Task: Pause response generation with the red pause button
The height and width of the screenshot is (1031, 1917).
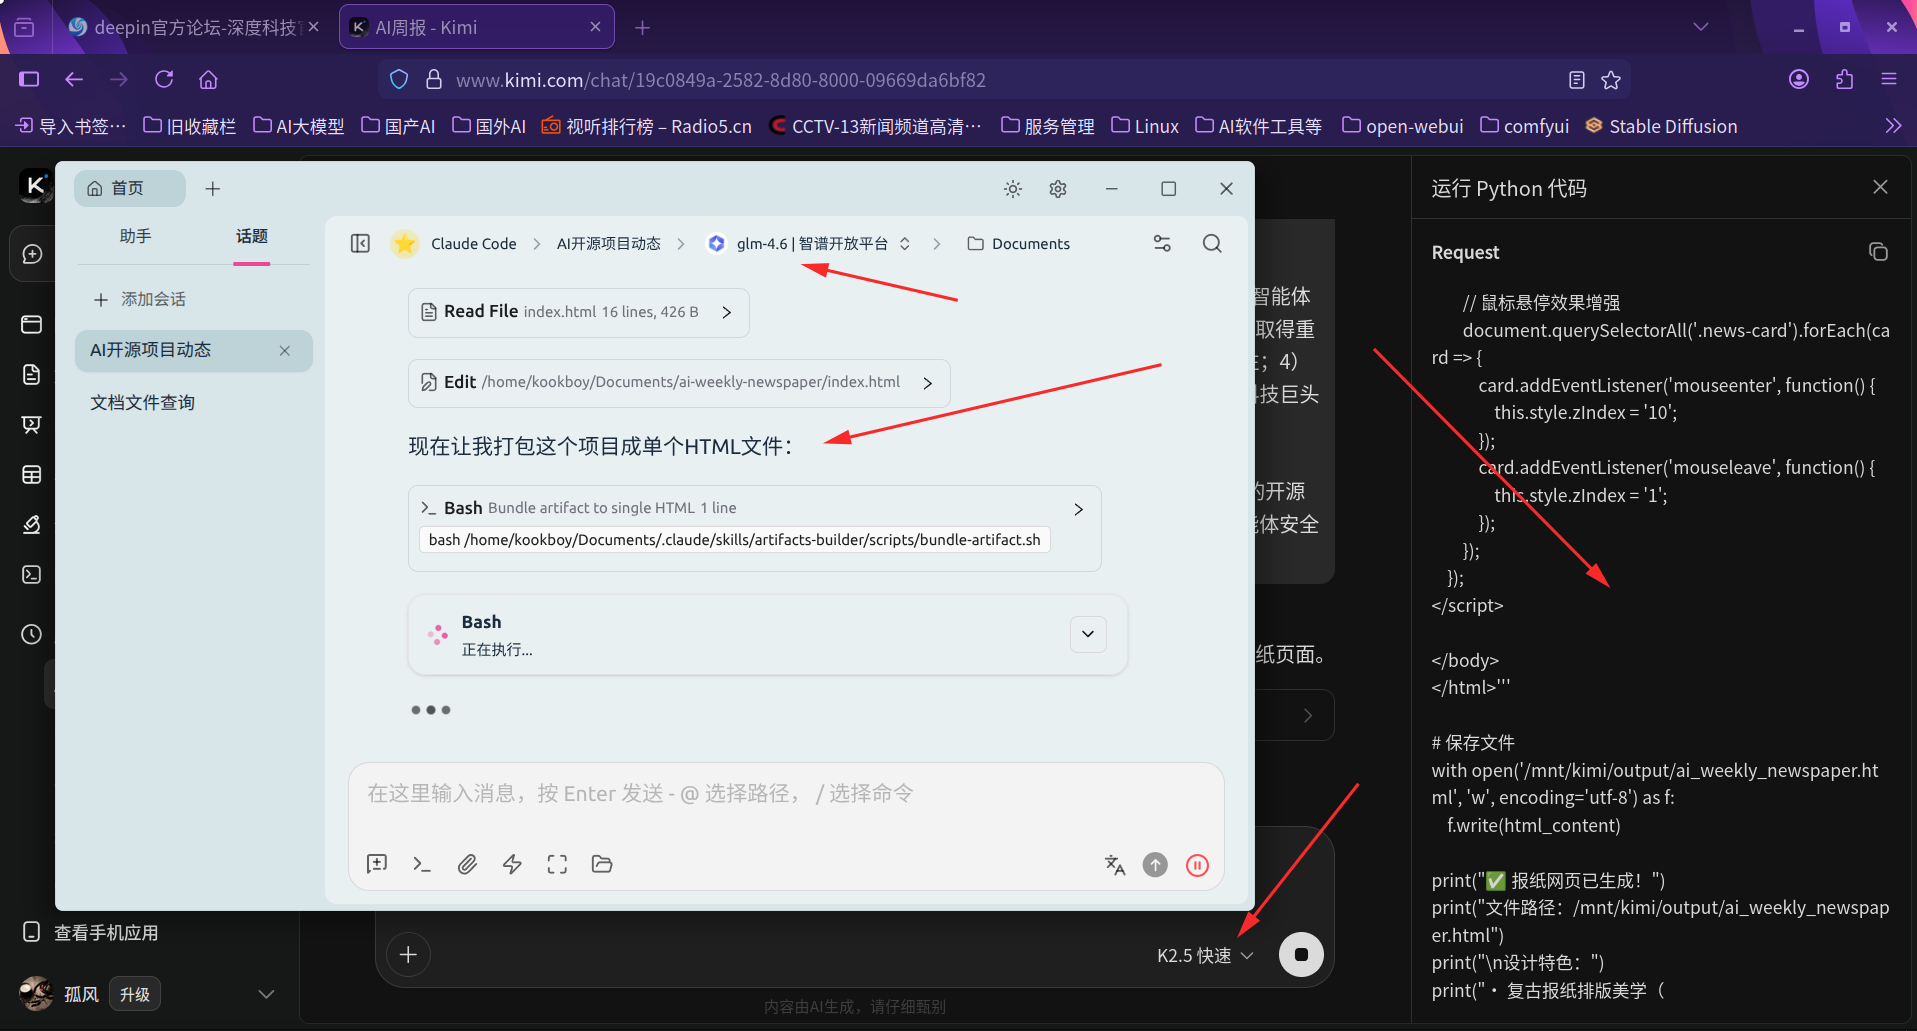Action: point(1197,864)
